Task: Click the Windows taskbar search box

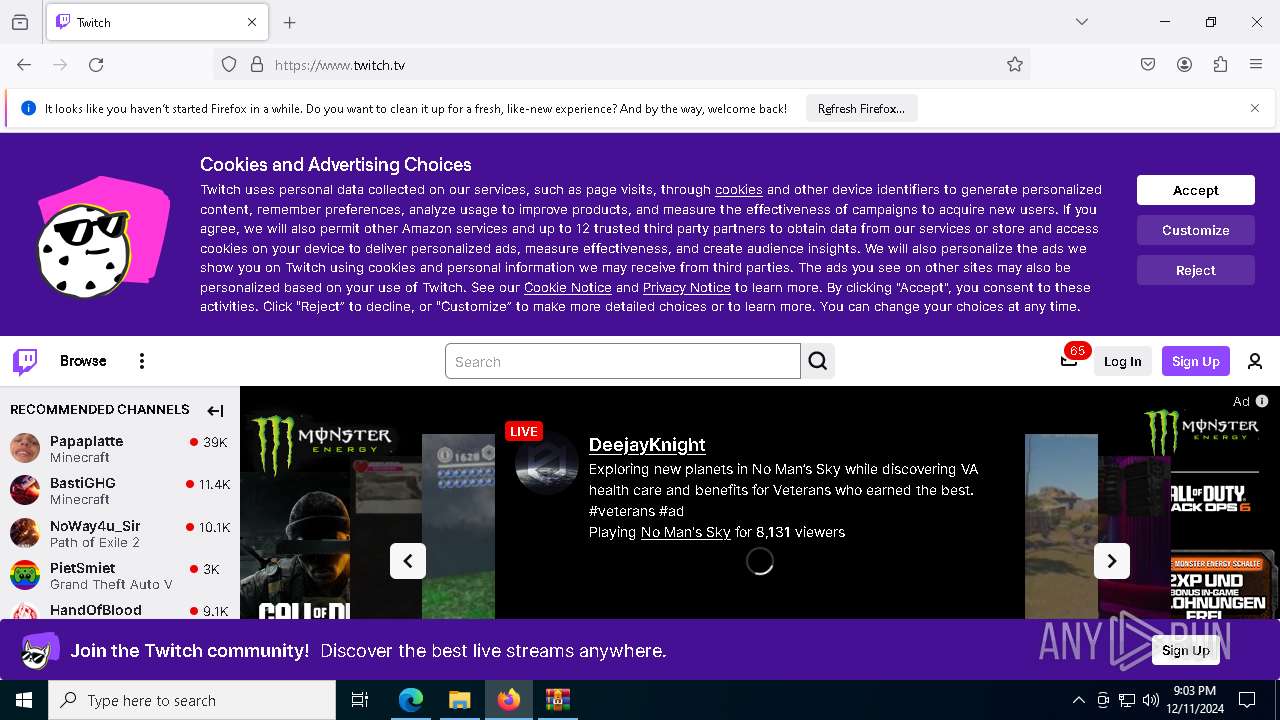Action: coord(192,700)
